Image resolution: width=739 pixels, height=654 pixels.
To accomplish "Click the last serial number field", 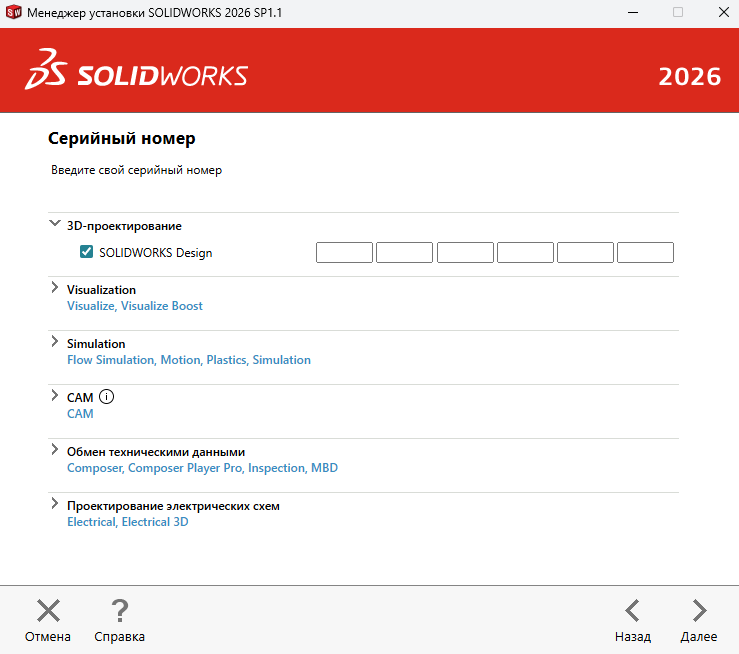I will 645,253.
